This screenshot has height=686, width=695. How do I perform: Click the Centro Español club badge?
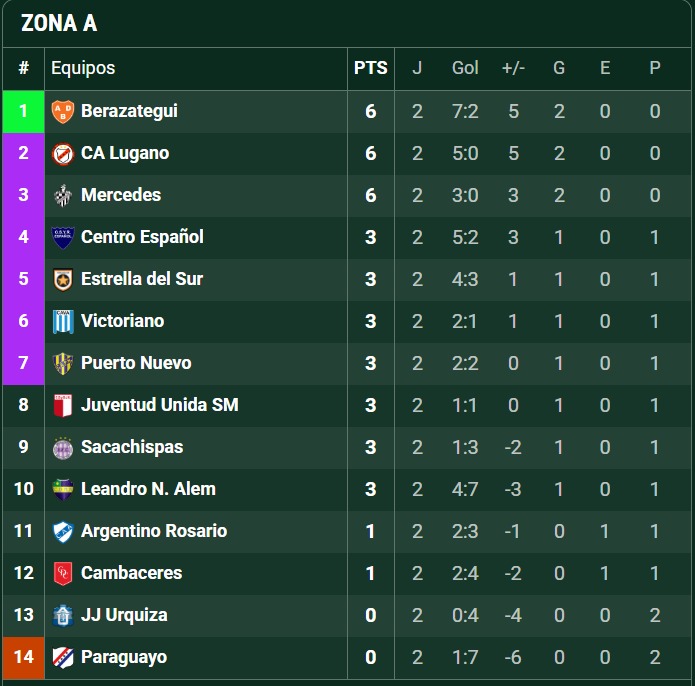[63, 238]
